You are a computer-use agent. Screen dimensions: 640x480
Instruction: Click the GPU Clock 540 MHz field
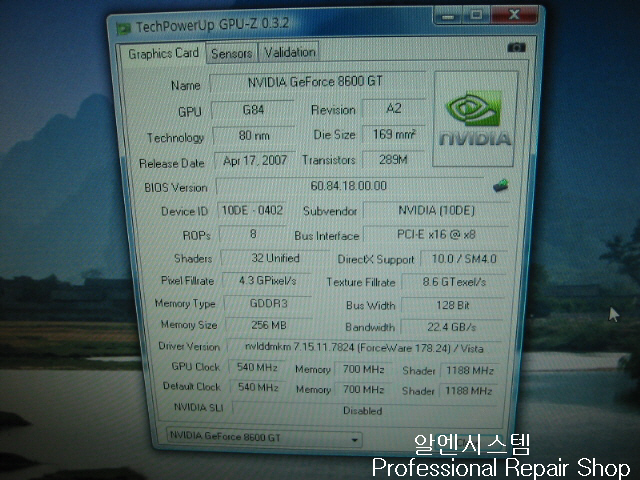[257, 367]
